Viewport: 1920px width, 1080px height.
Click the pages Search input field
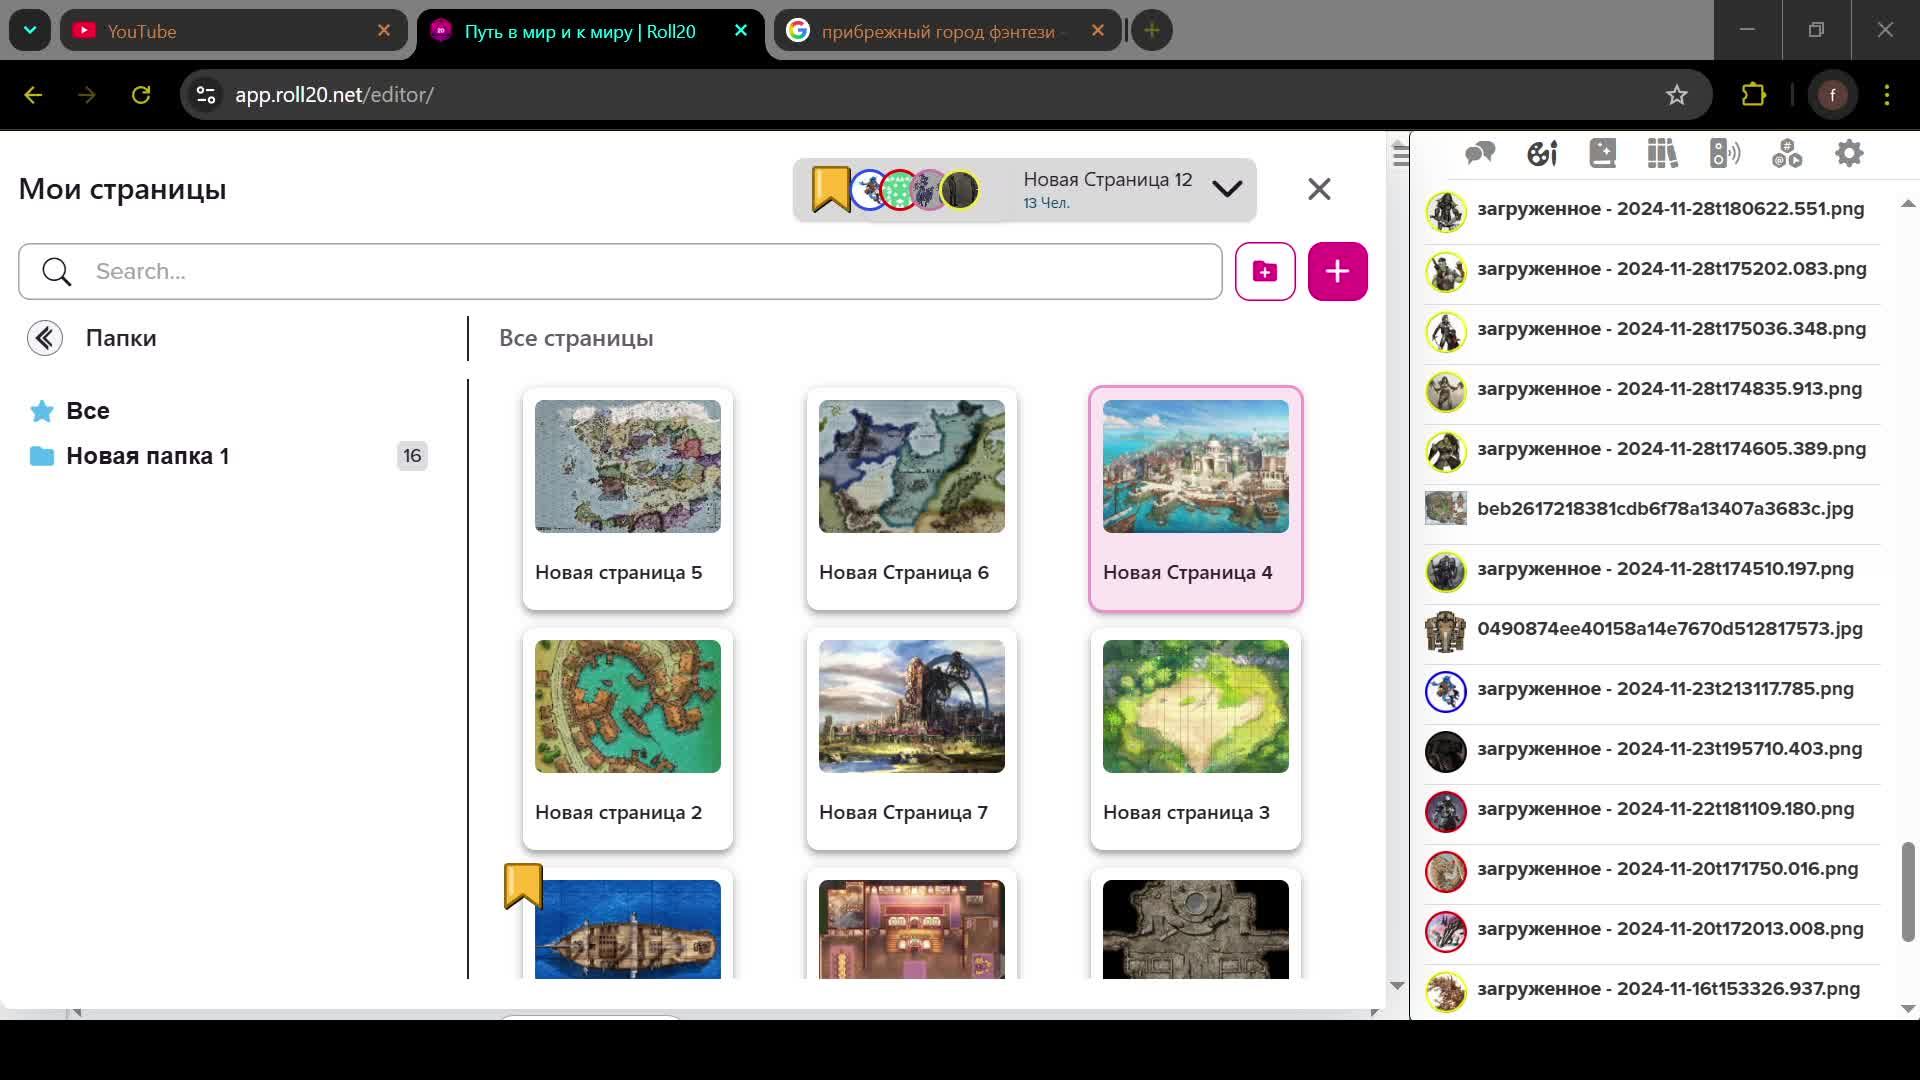640,271
